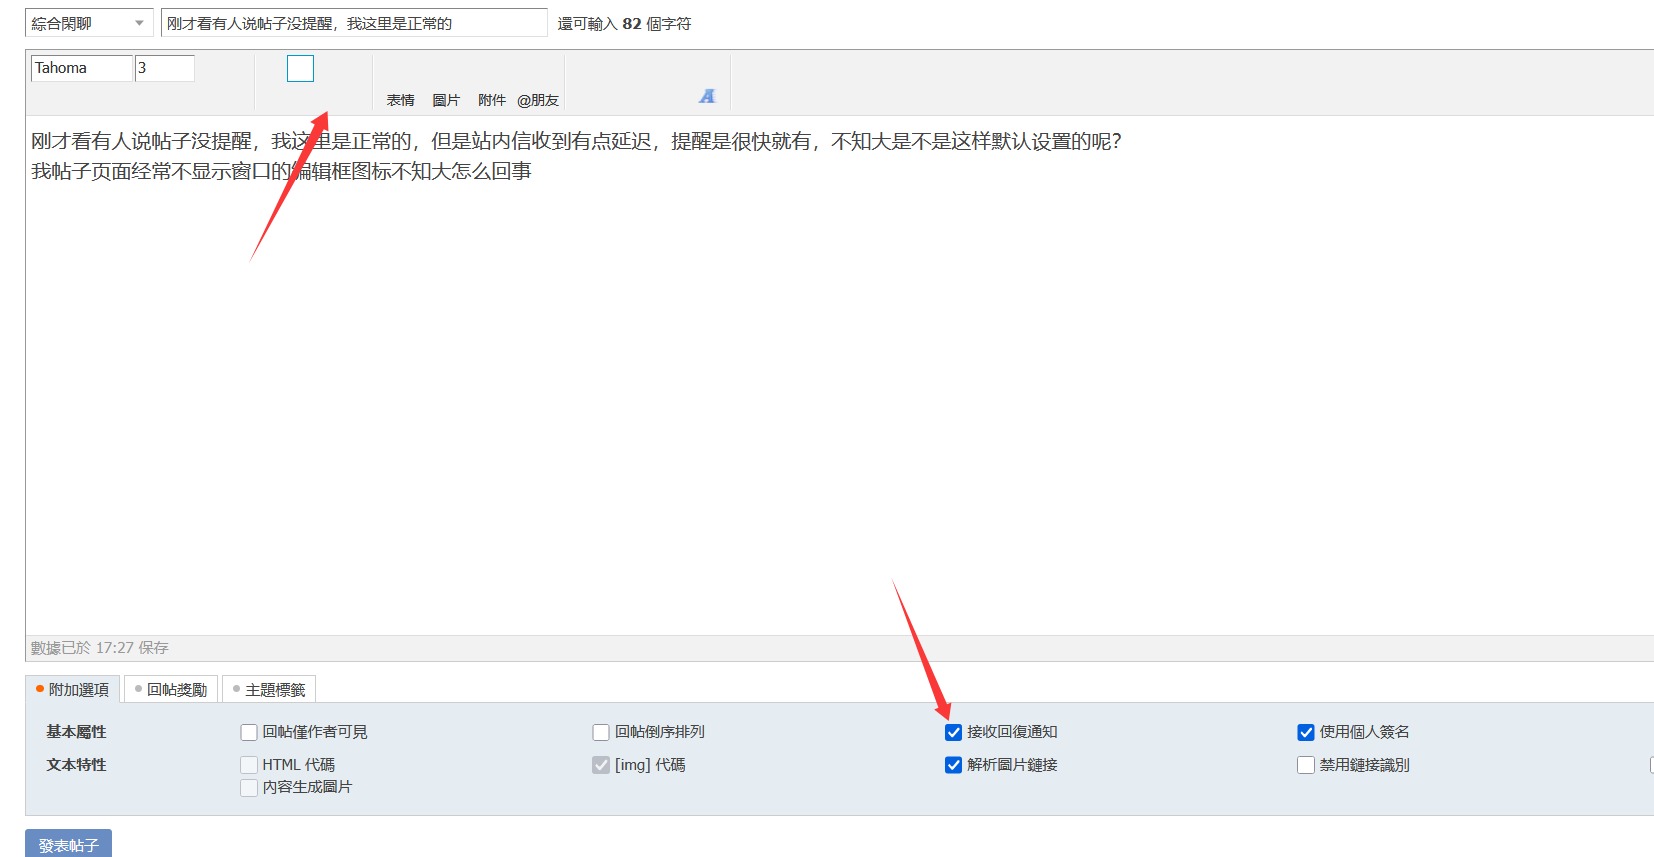Viewport: 1654px width, 857px height.
Task: Open the 表情 emoticon picker
Action: [x=400, y=100]
